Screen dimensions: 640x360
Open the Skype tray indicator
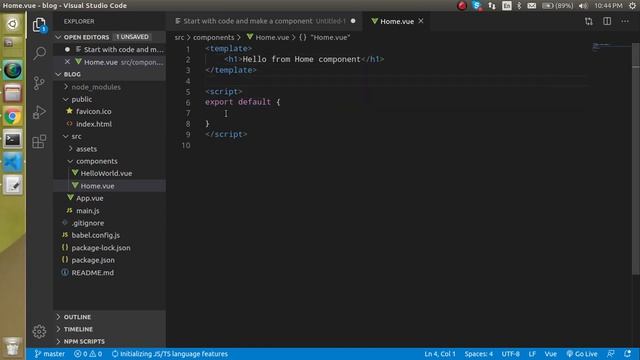point(476,5)
